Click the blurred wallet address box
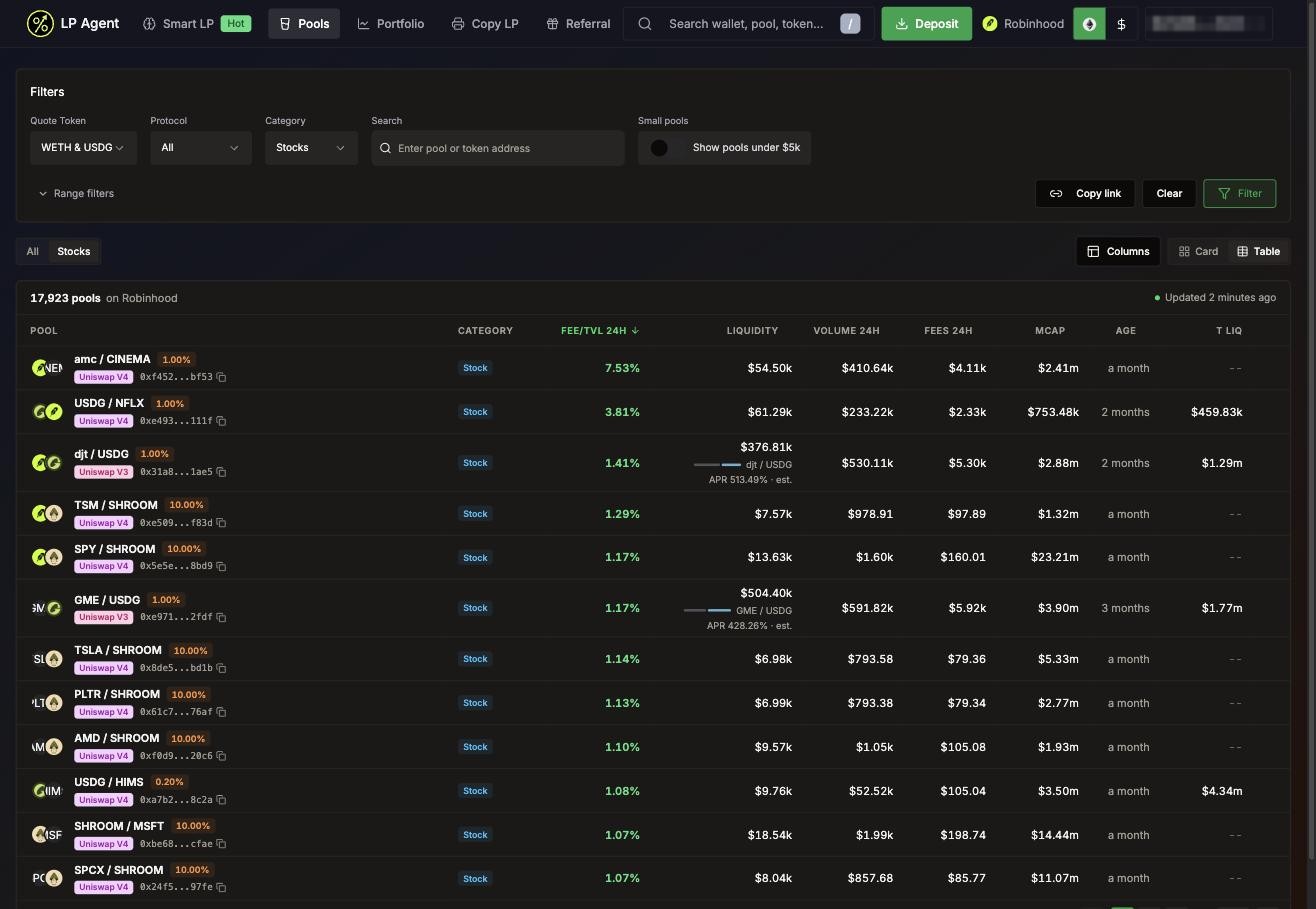 point(1209,24)
